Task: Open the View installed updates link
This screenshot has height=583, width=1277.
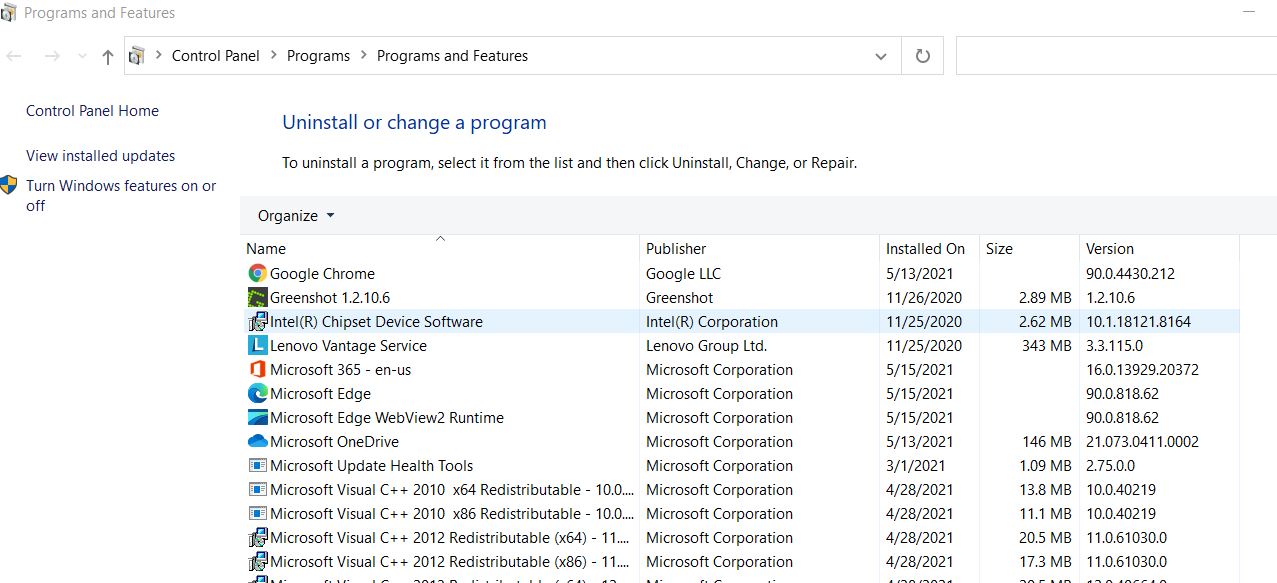Action: (x=100, y=156)
